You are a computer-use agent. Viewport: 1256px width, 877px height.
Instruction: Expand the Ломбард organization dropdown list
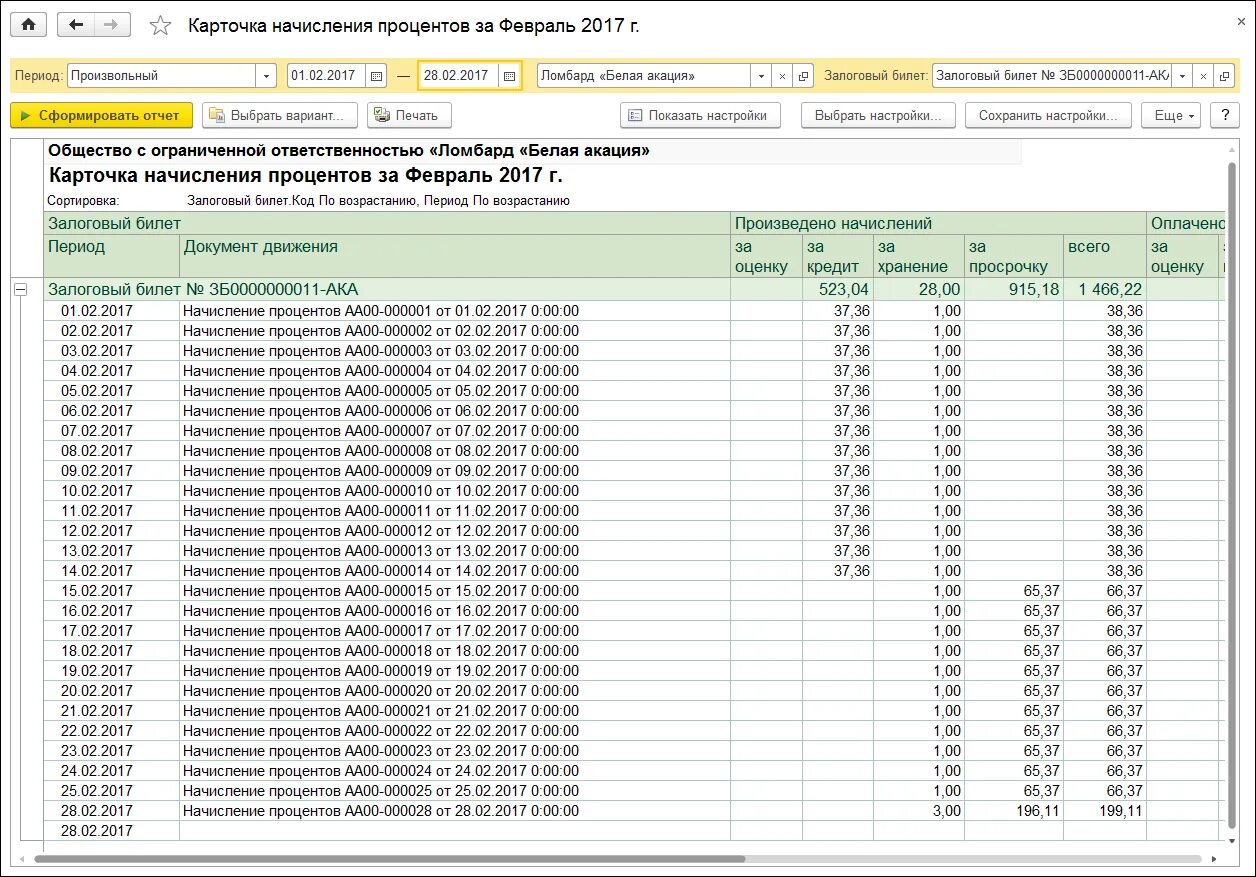pyautogui.click(x=762, y=76)
